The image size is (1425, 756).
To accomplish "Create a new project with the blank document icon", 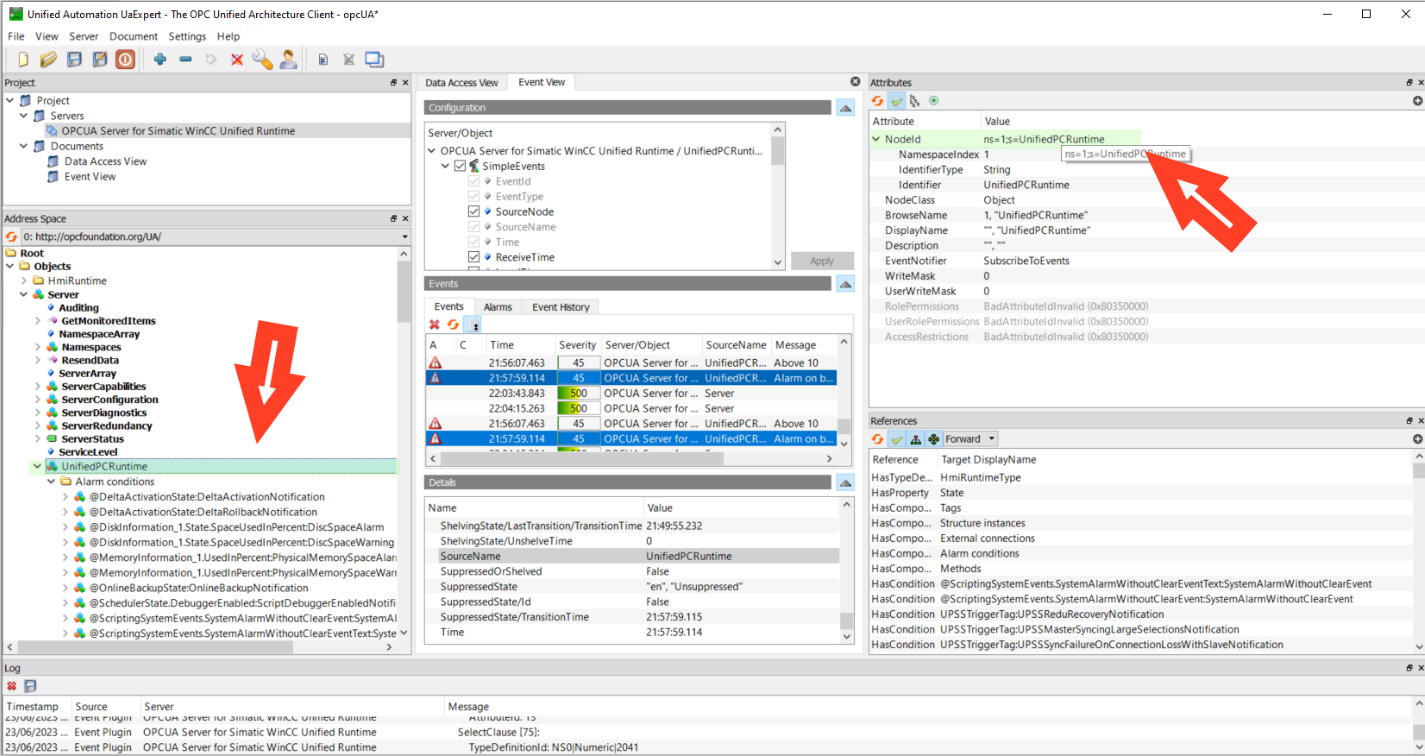I will [23, 60].
